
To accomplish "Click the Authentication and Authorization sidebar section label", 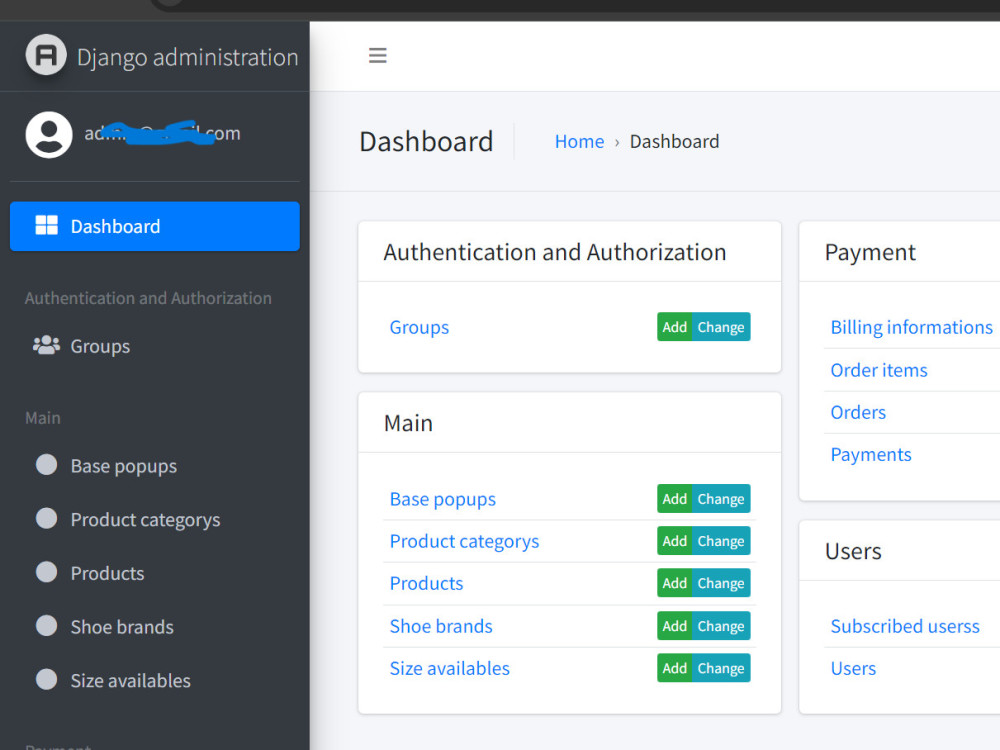I will coord(148,298).
